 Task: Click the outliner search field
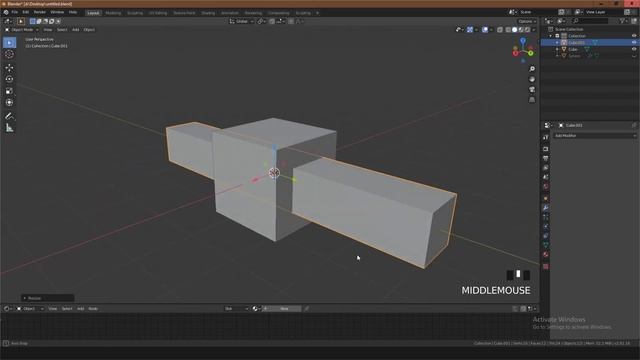[591, 21]
